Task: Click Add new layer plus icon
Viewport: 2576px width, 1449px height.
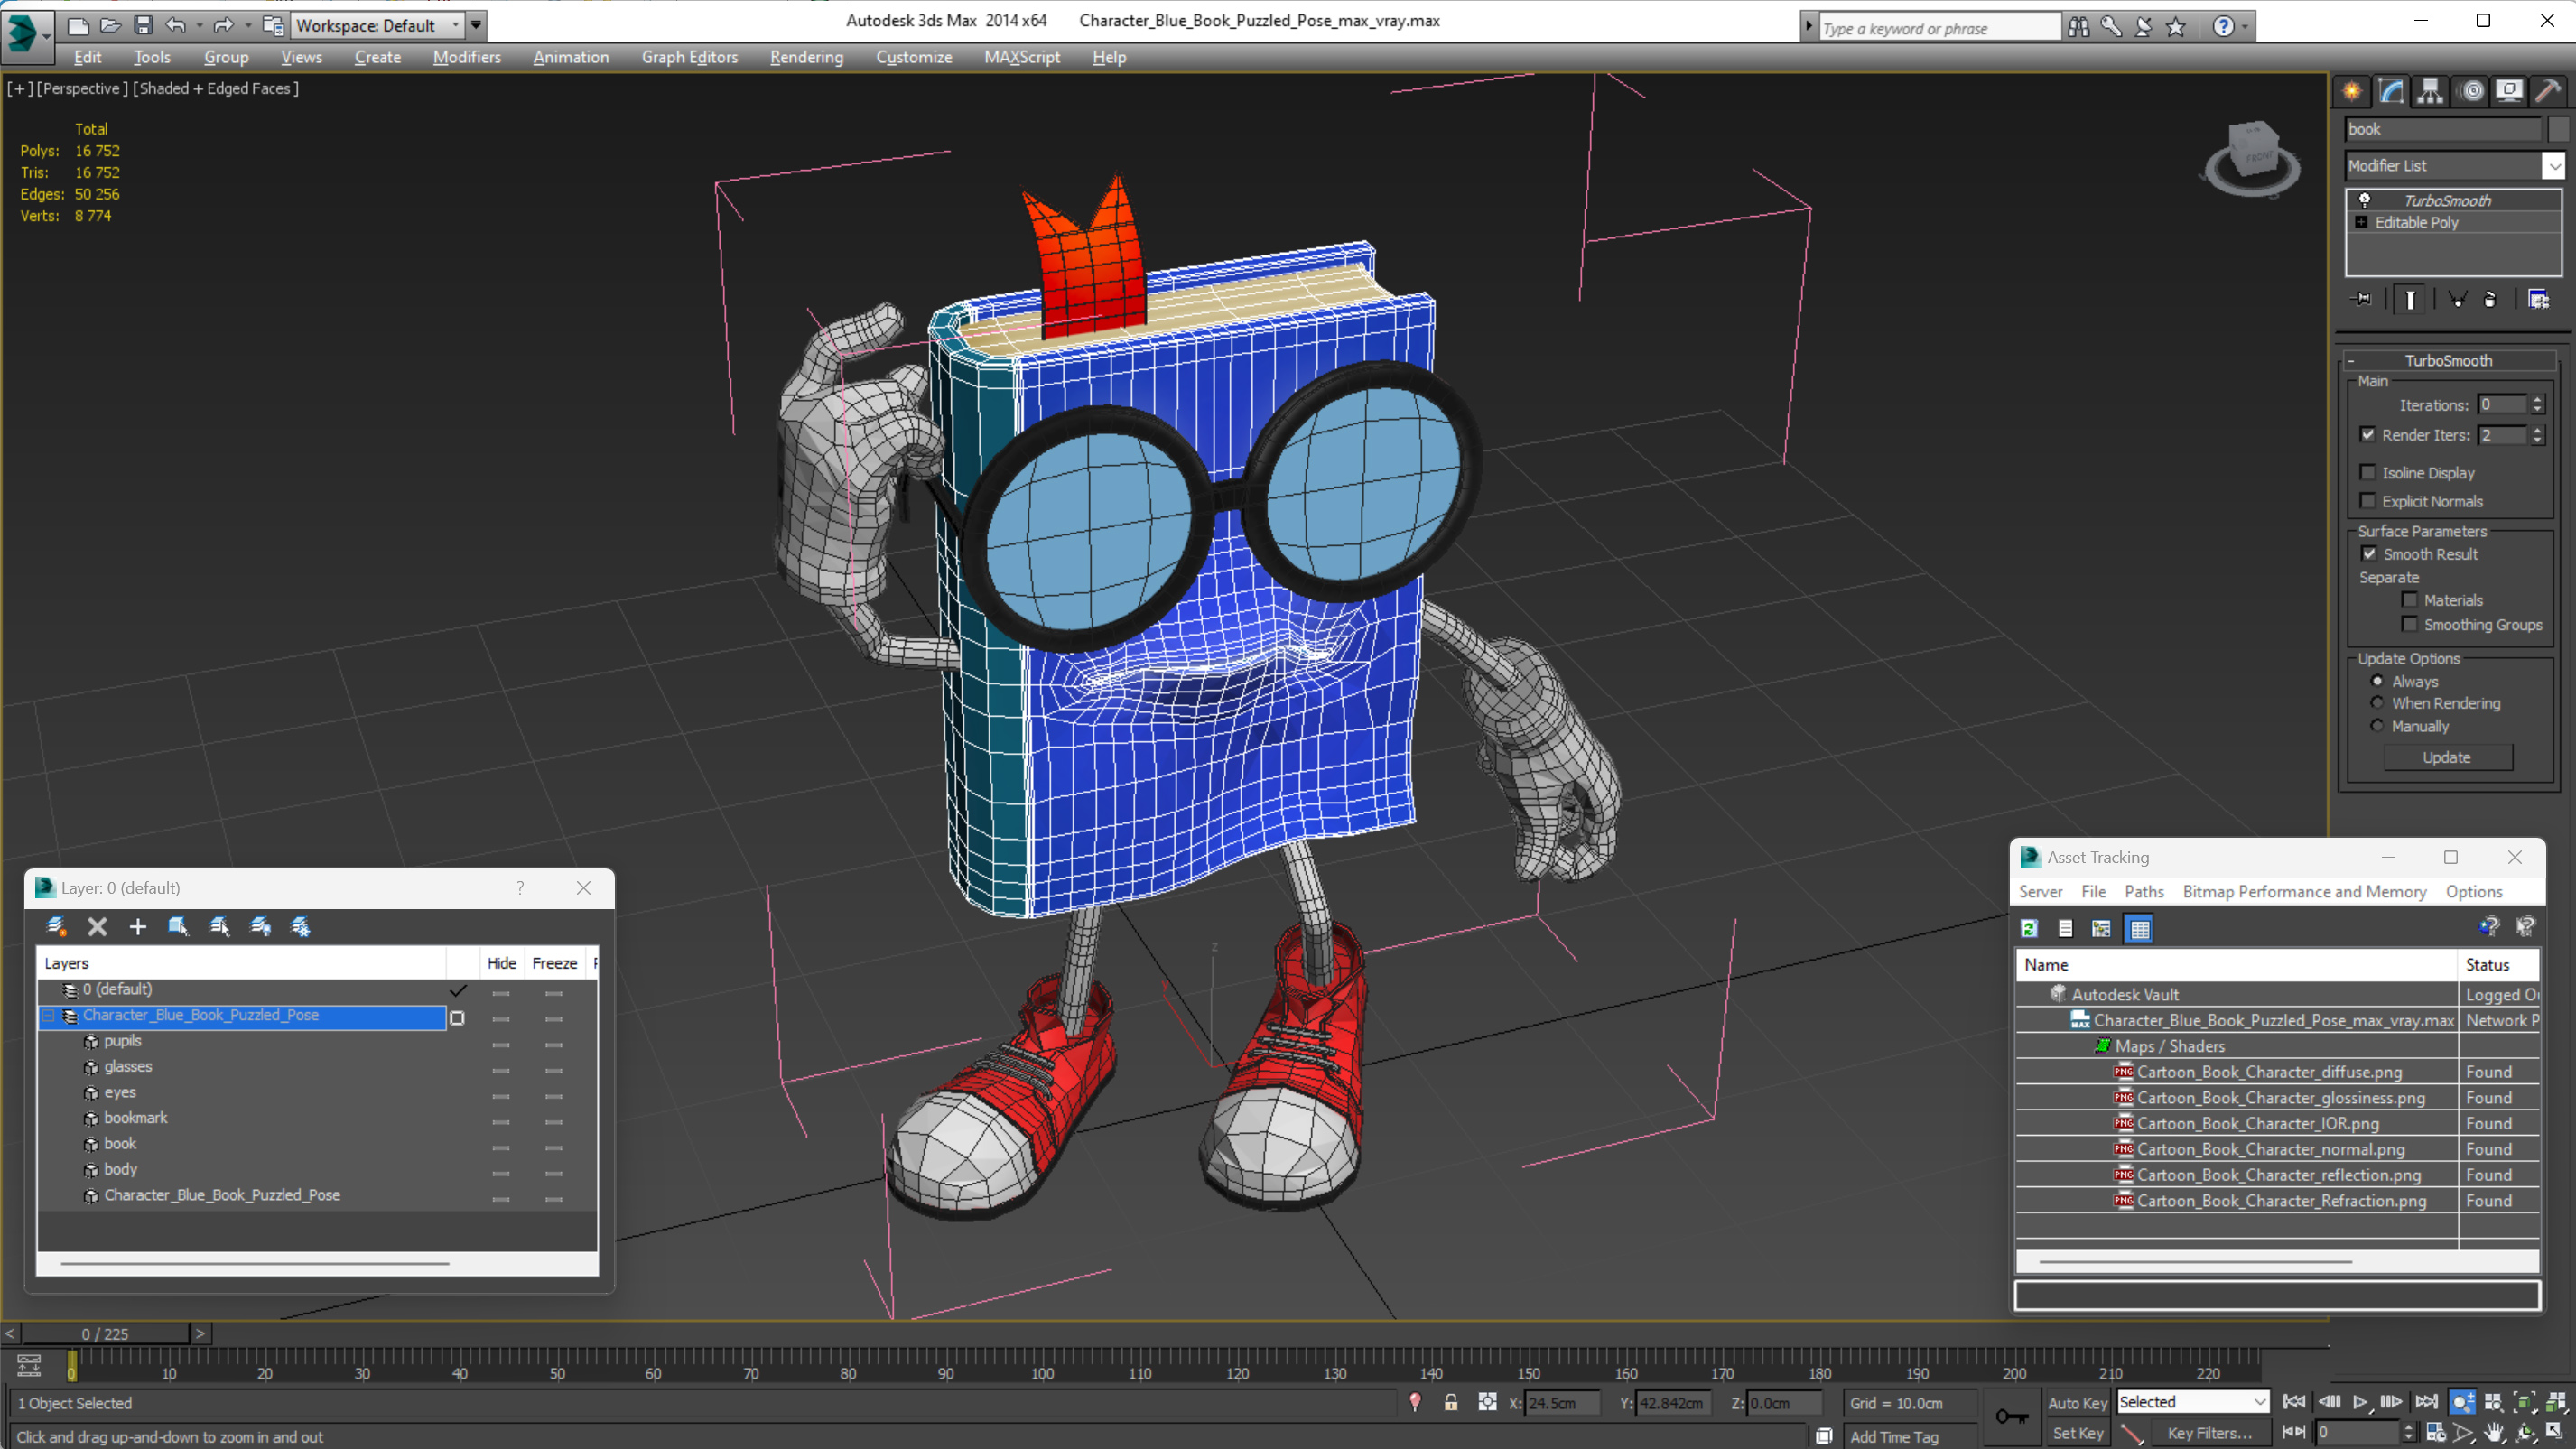Action: pyautogui.click(x=138, y=926)
